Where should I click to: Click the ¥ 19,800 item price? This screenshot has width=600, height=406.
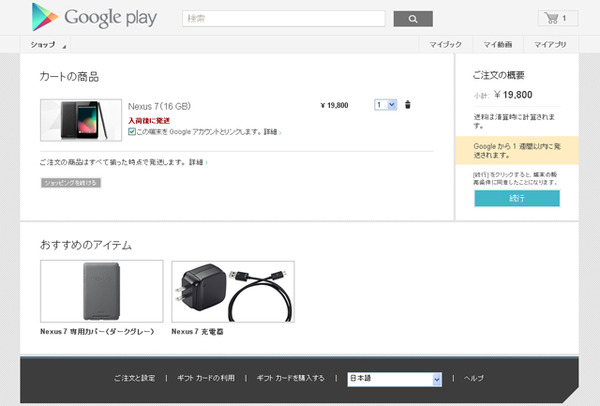(334, 105)
